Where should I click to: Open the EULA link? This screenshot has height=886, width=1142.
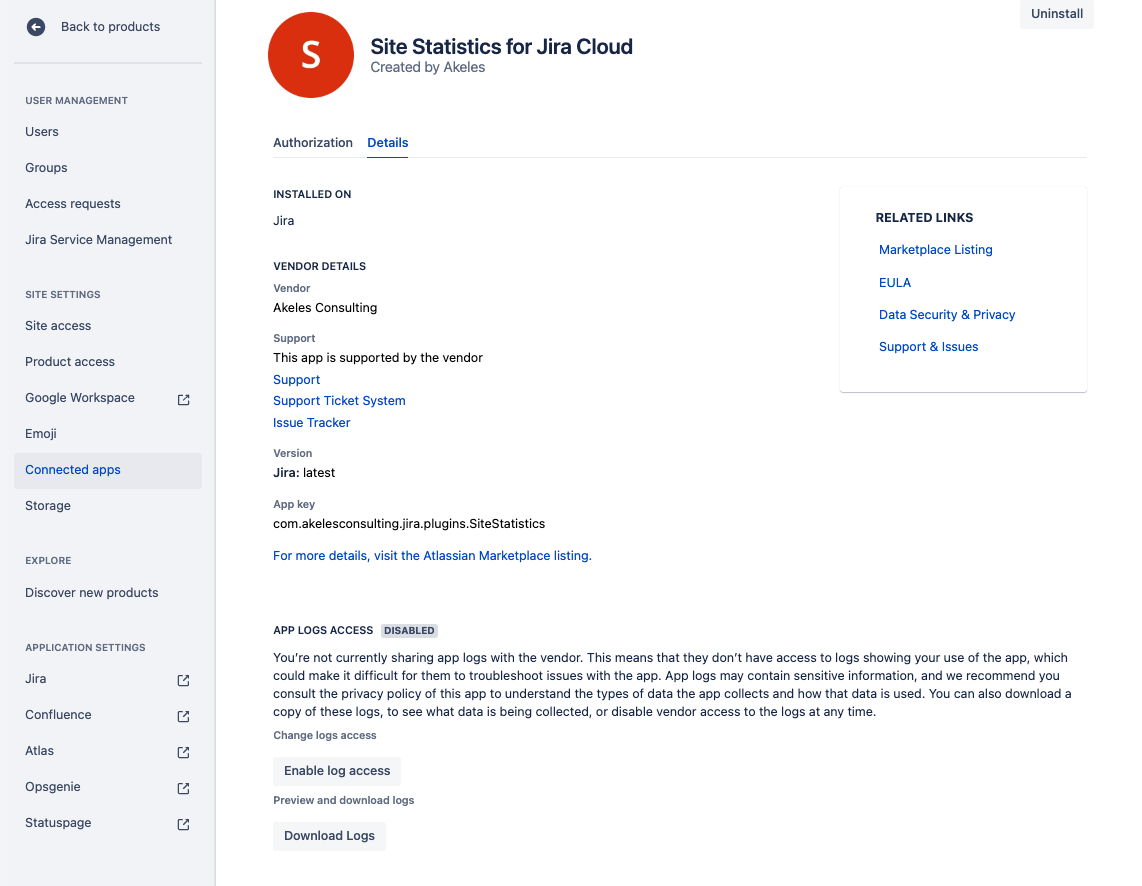894,283
